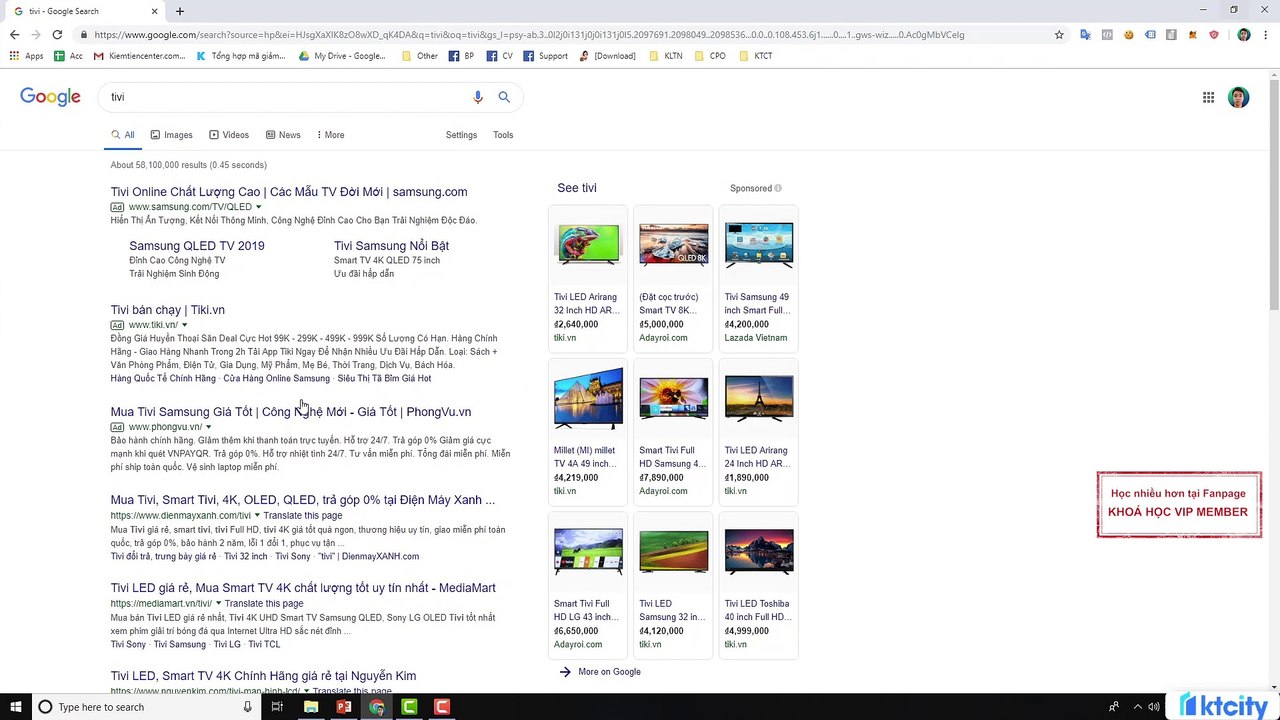The width and height of the screenshot is (1280, 720).
Task: Expand the phongvu.vn ad URL dropdown arrow
Action: click(x=208, y=427)
